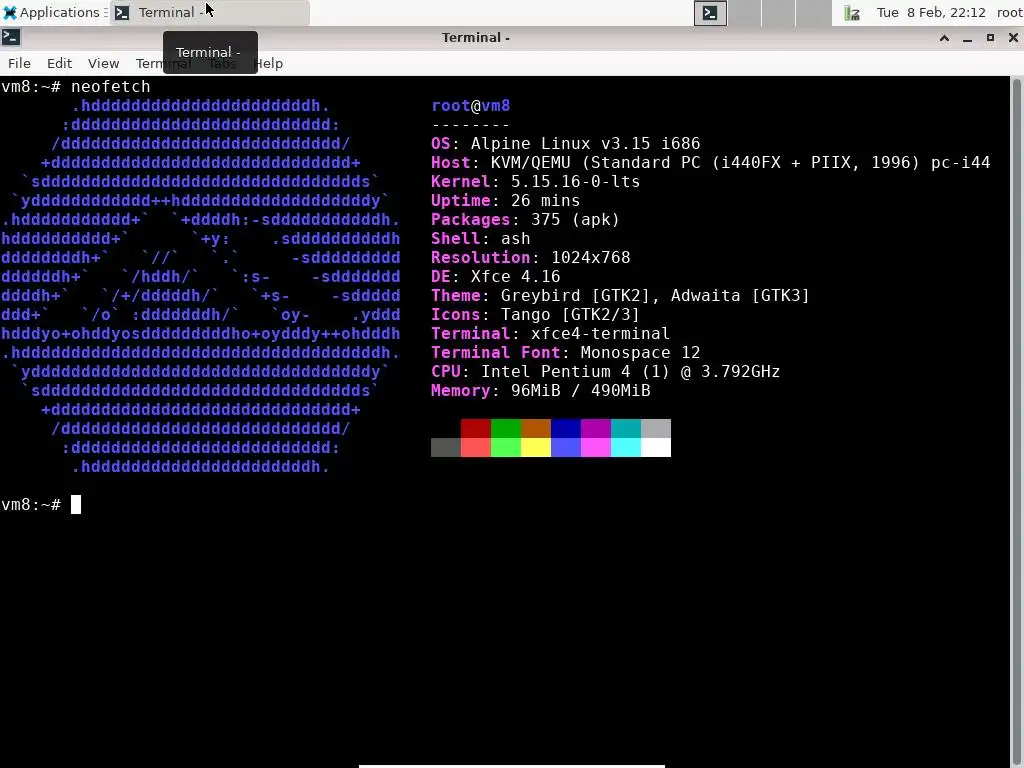Click the pink color block
This screenshot has width=1024, height=768.
(596, 447)
